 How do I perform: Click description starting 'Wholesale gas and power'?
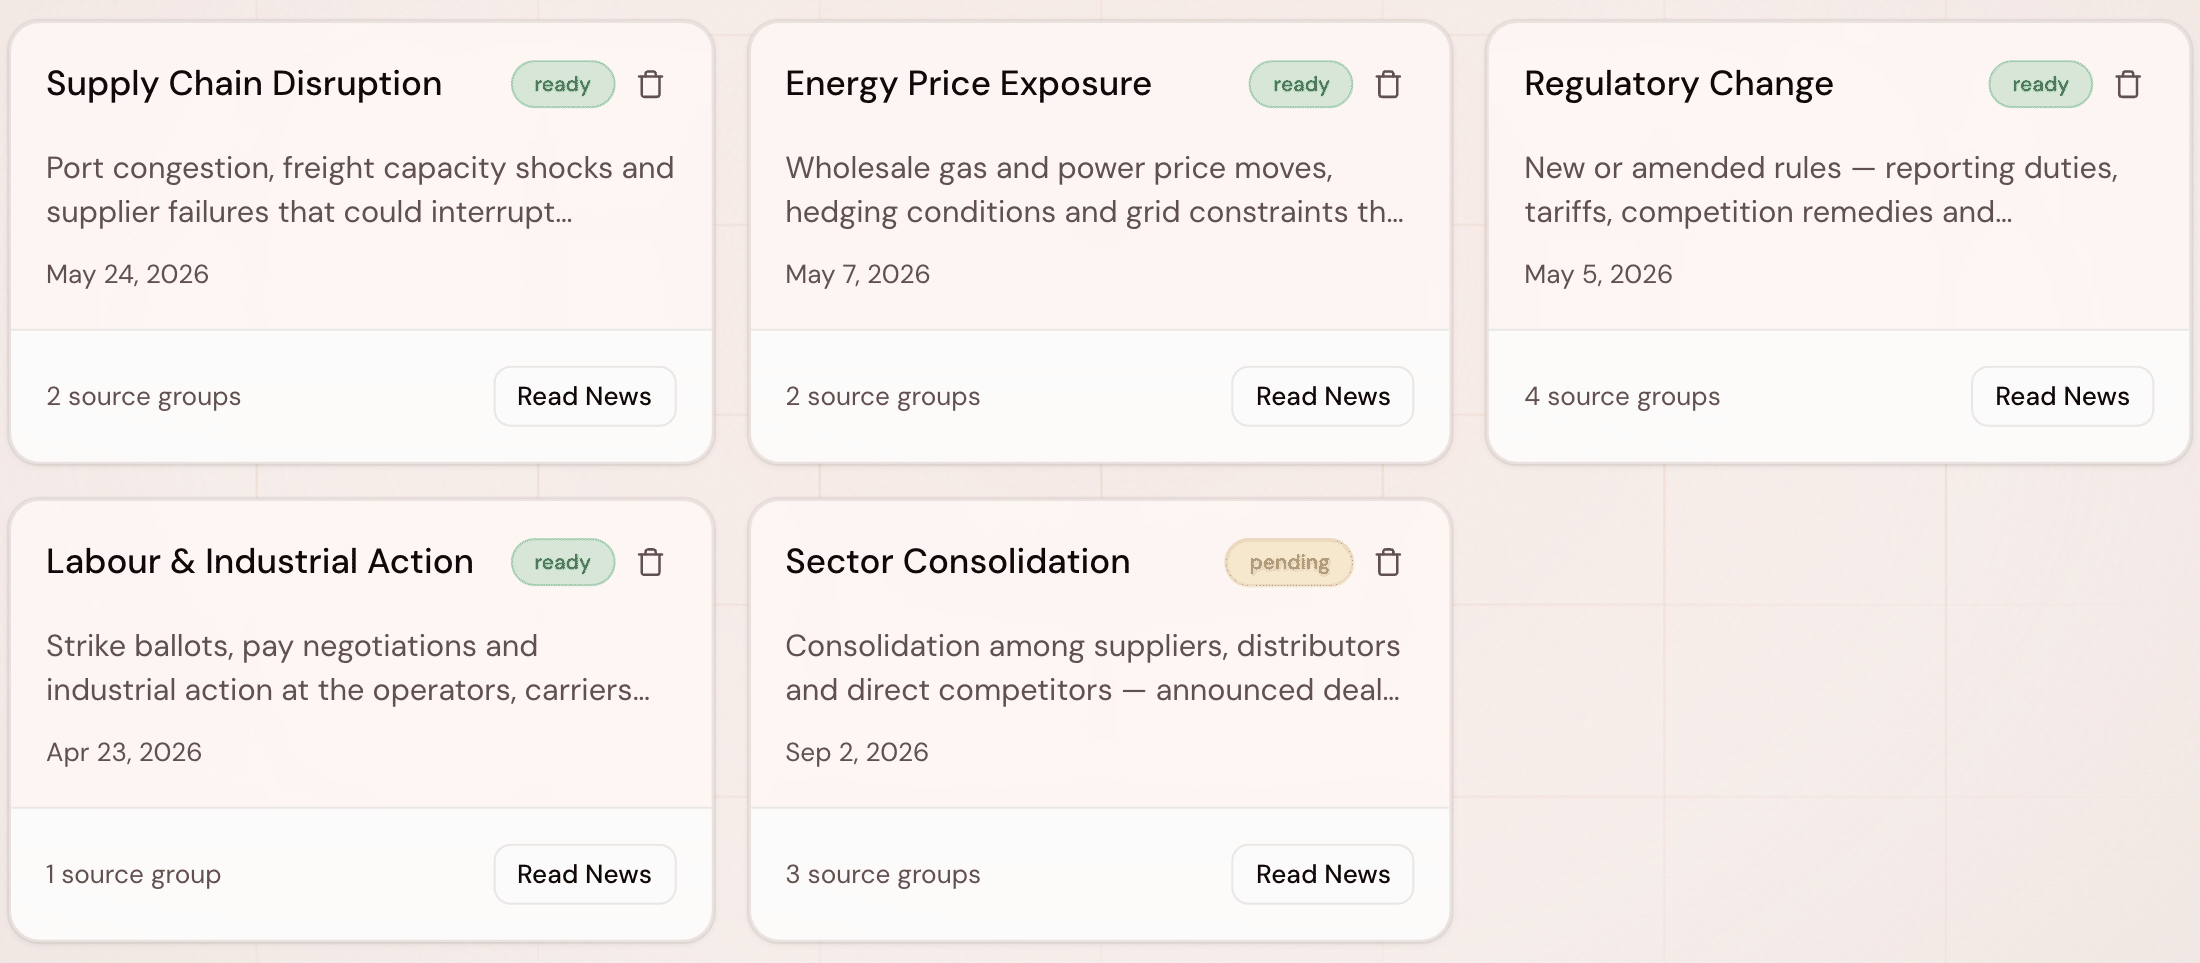click(1095, 190)
